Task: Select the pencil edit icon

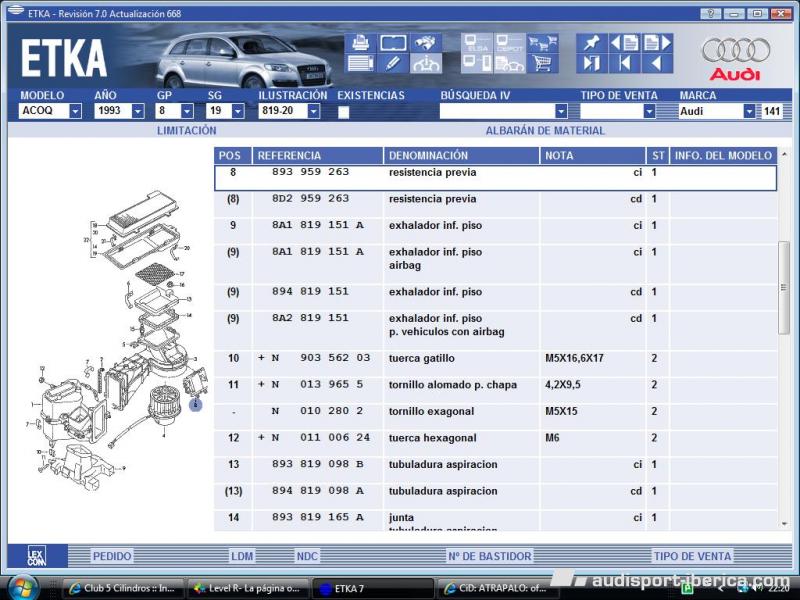Action: pos(393,63)
